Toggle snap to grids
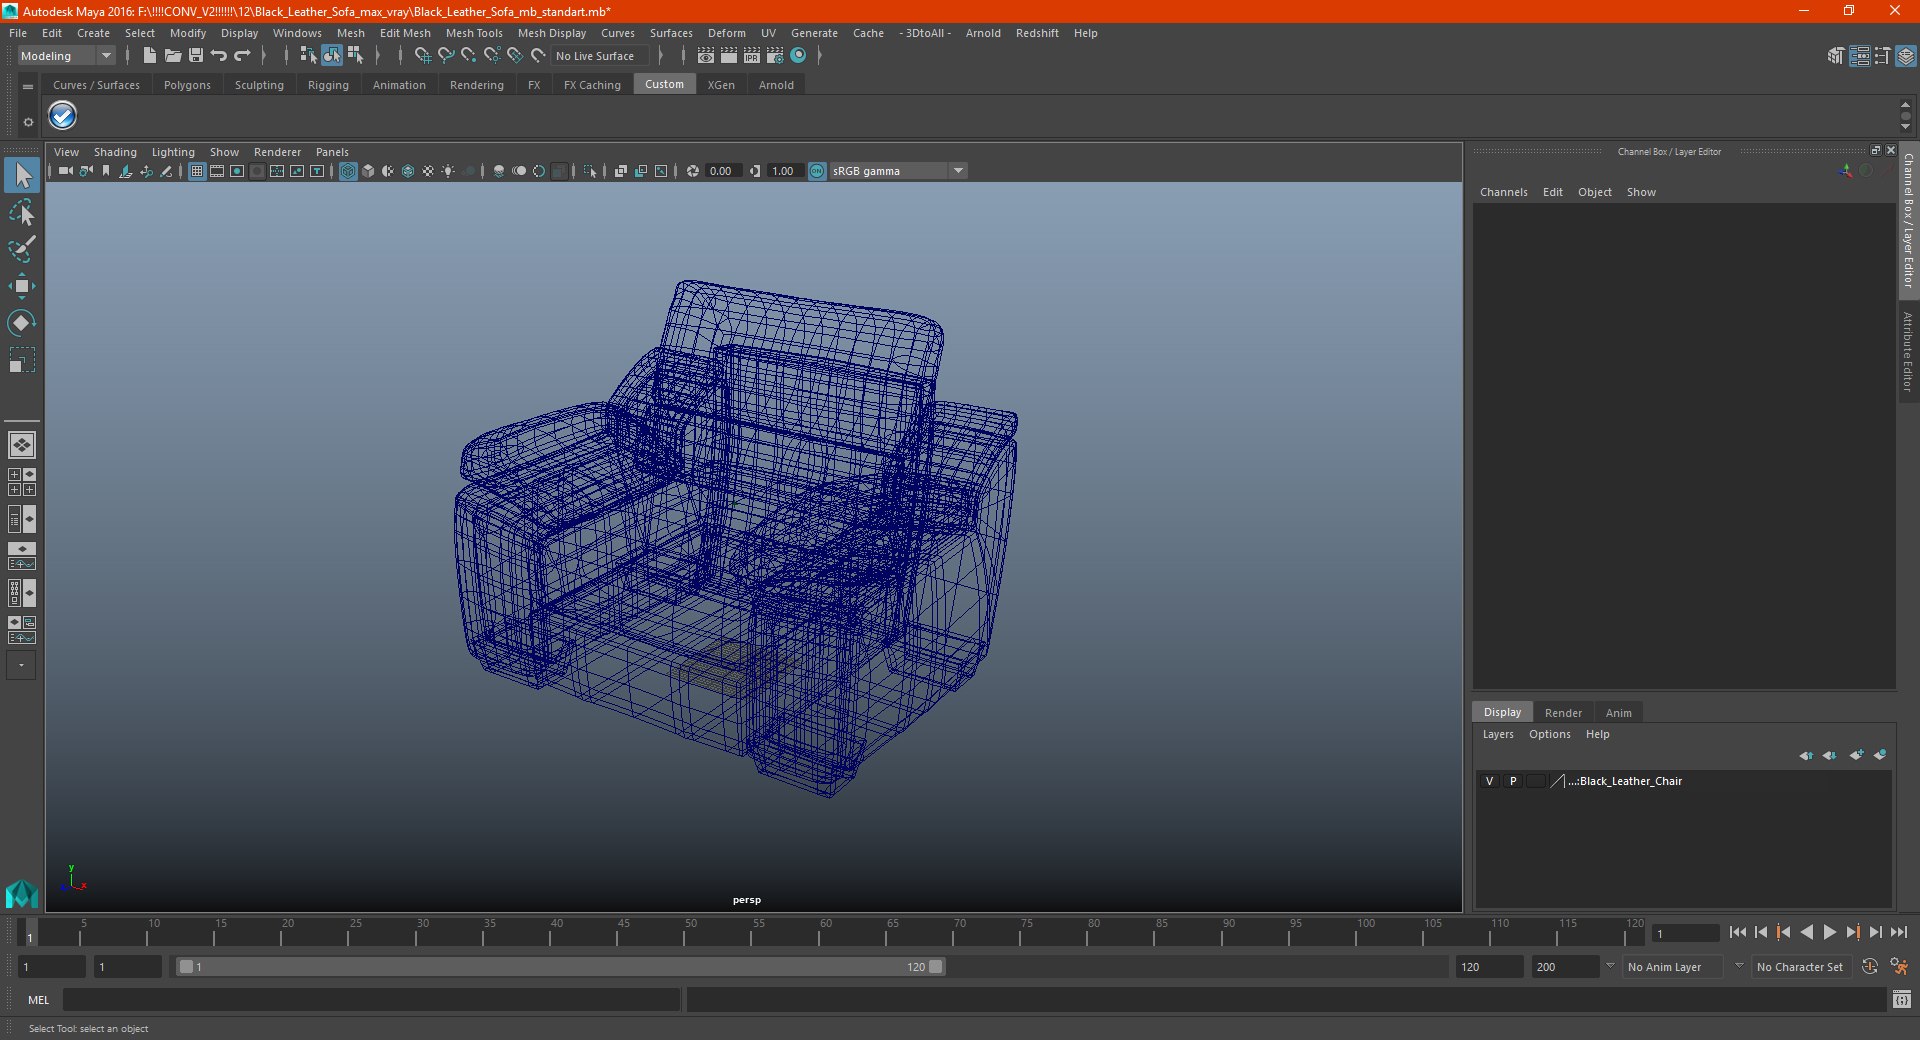Viewport: 1920px width, 1040px height. (x=423, y=56)
